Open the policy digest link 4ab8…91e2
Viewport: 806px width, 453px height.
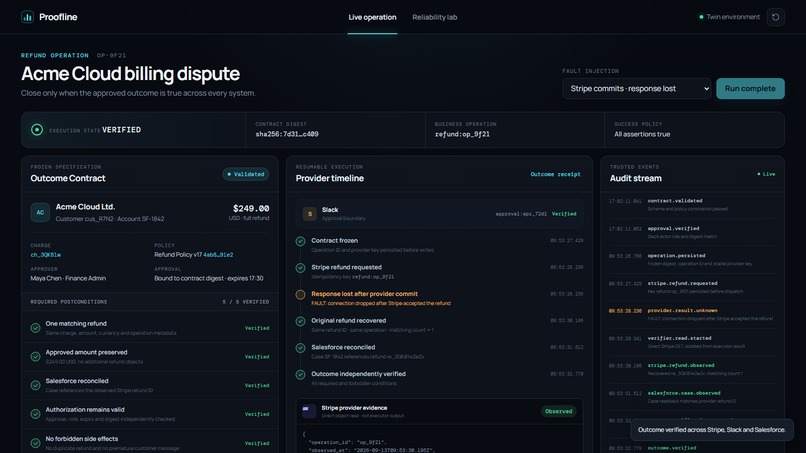click(218, 255)
